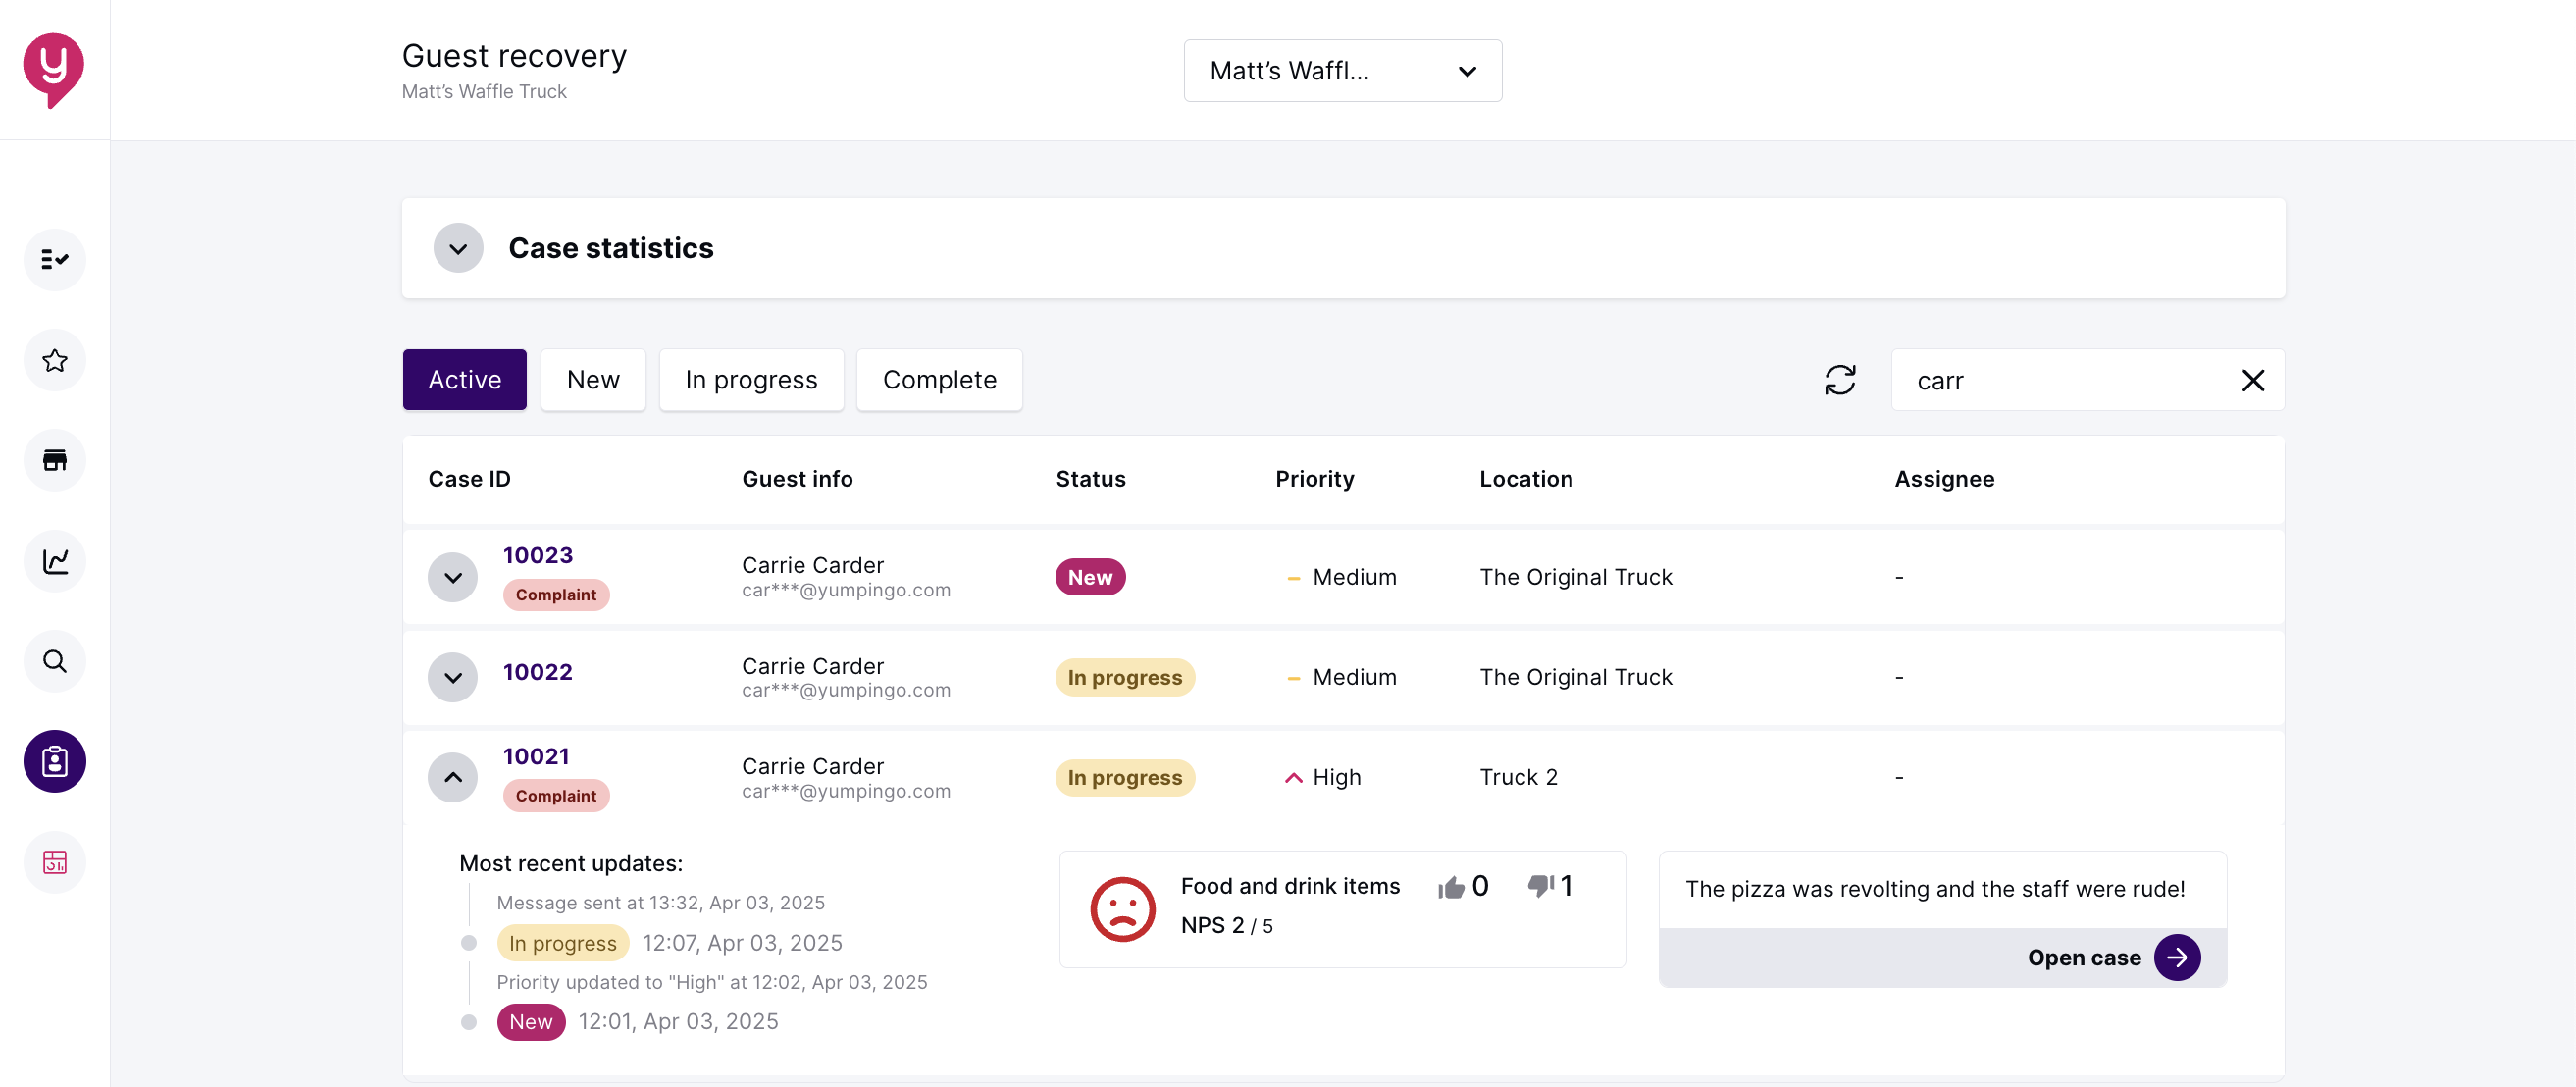This screenshot has width=2576, height=1087.
Task: Open the search sidebar icon
Action: [x=55, y=661]
